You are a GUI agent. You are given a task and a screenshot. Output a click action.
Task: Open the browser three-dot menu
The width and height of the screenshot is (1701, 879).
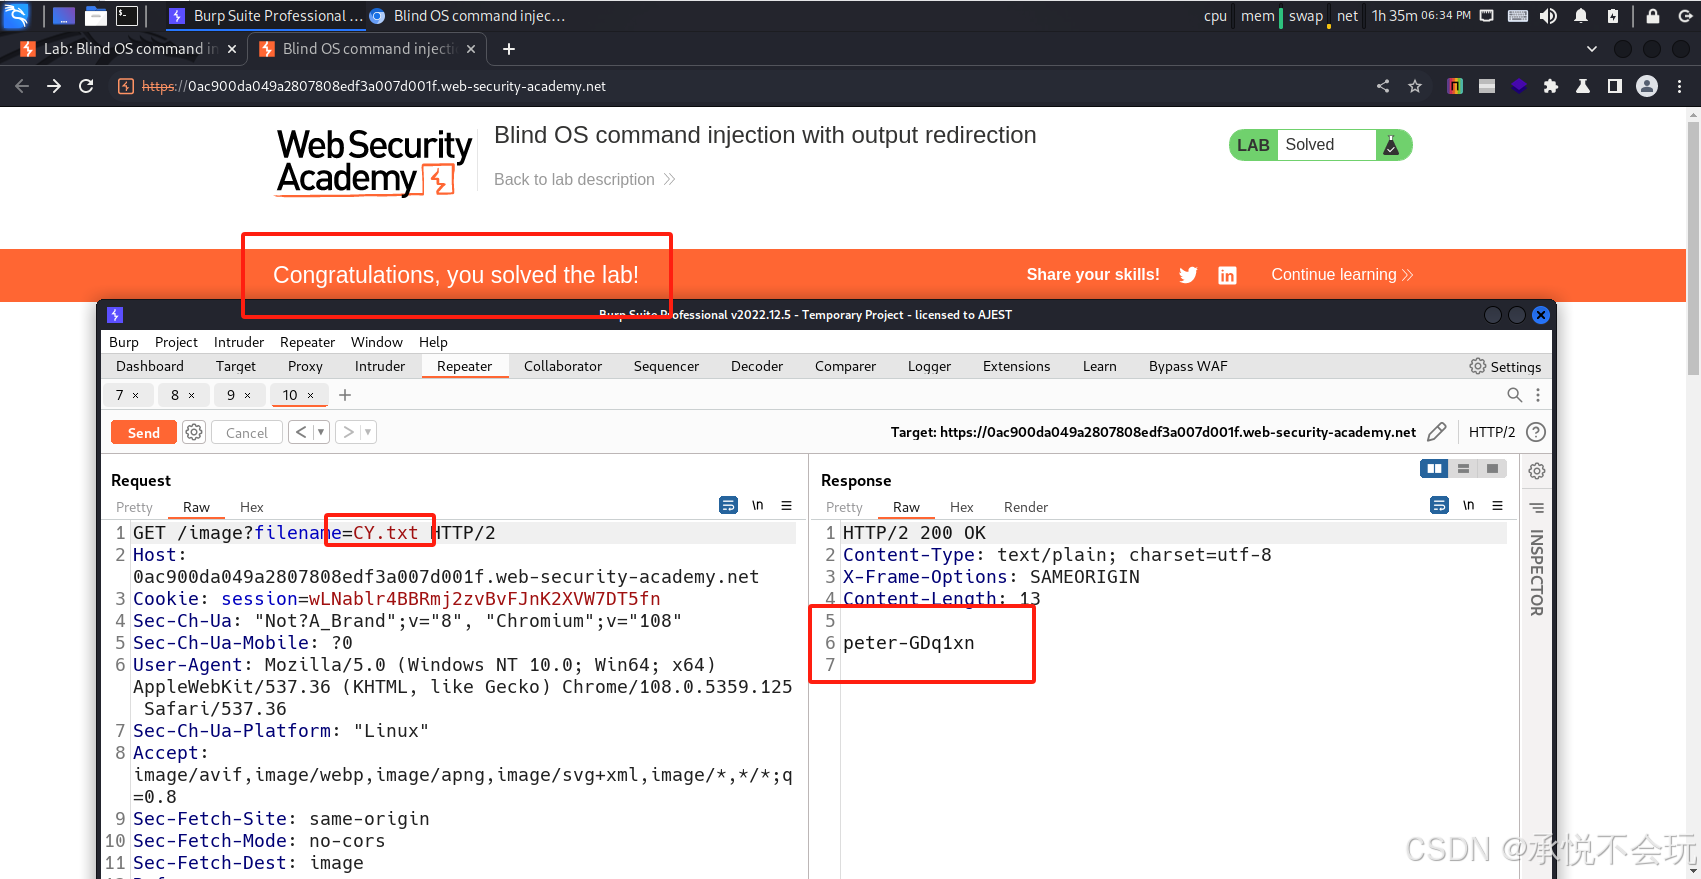(1680, 86)
